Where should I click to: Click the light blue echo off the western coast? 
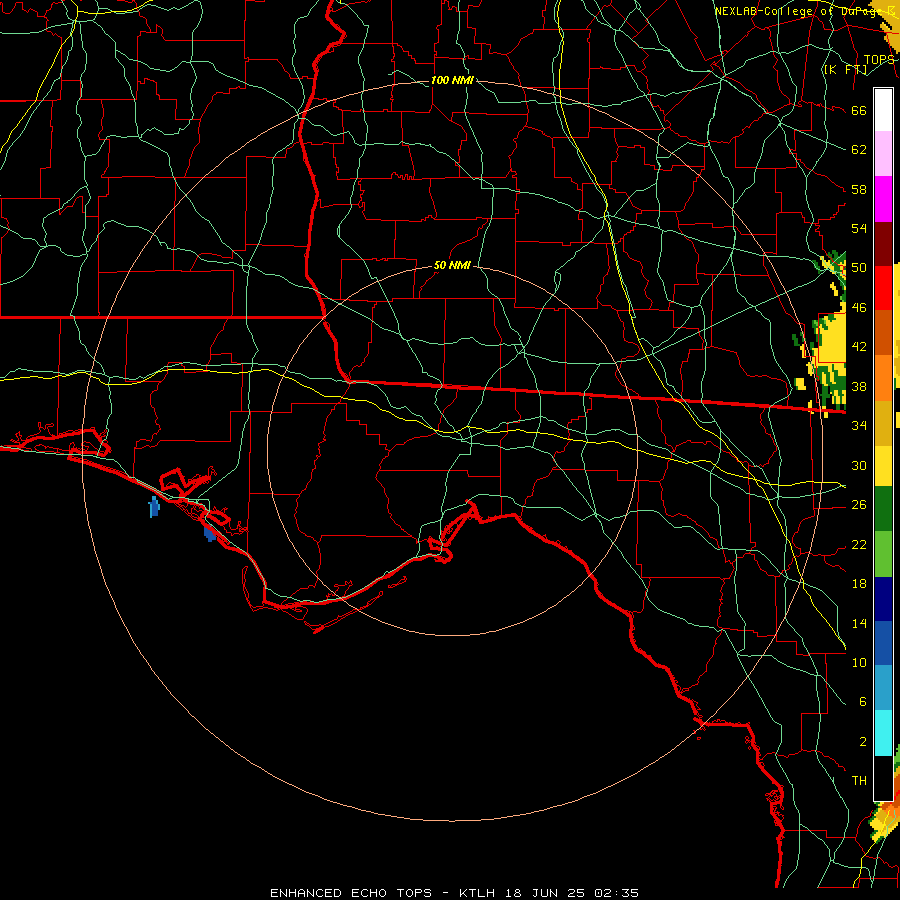[x=154, y=507]
